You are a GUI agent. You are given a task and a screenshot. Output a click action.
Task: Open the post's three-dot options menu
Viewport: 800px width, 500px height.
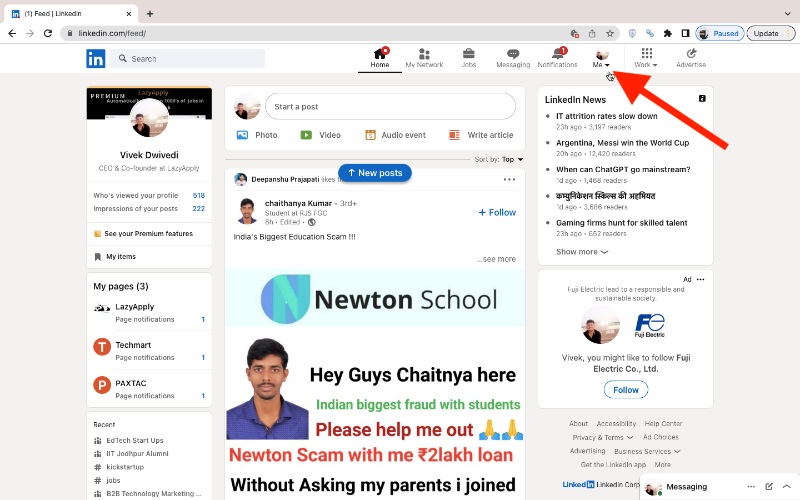pyautogui.click(x=509, y=180)
